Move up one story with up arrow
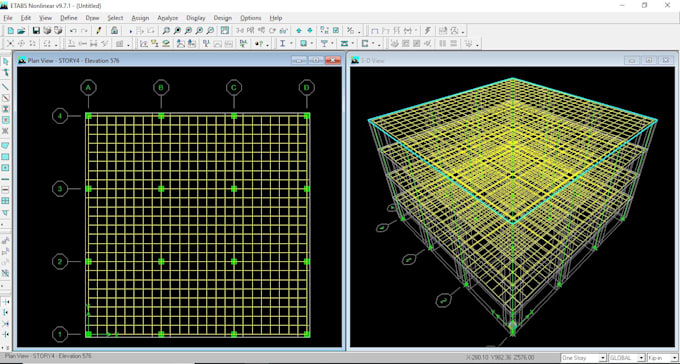680x364 pixels. pyautogui.click(x=299, y=31)
